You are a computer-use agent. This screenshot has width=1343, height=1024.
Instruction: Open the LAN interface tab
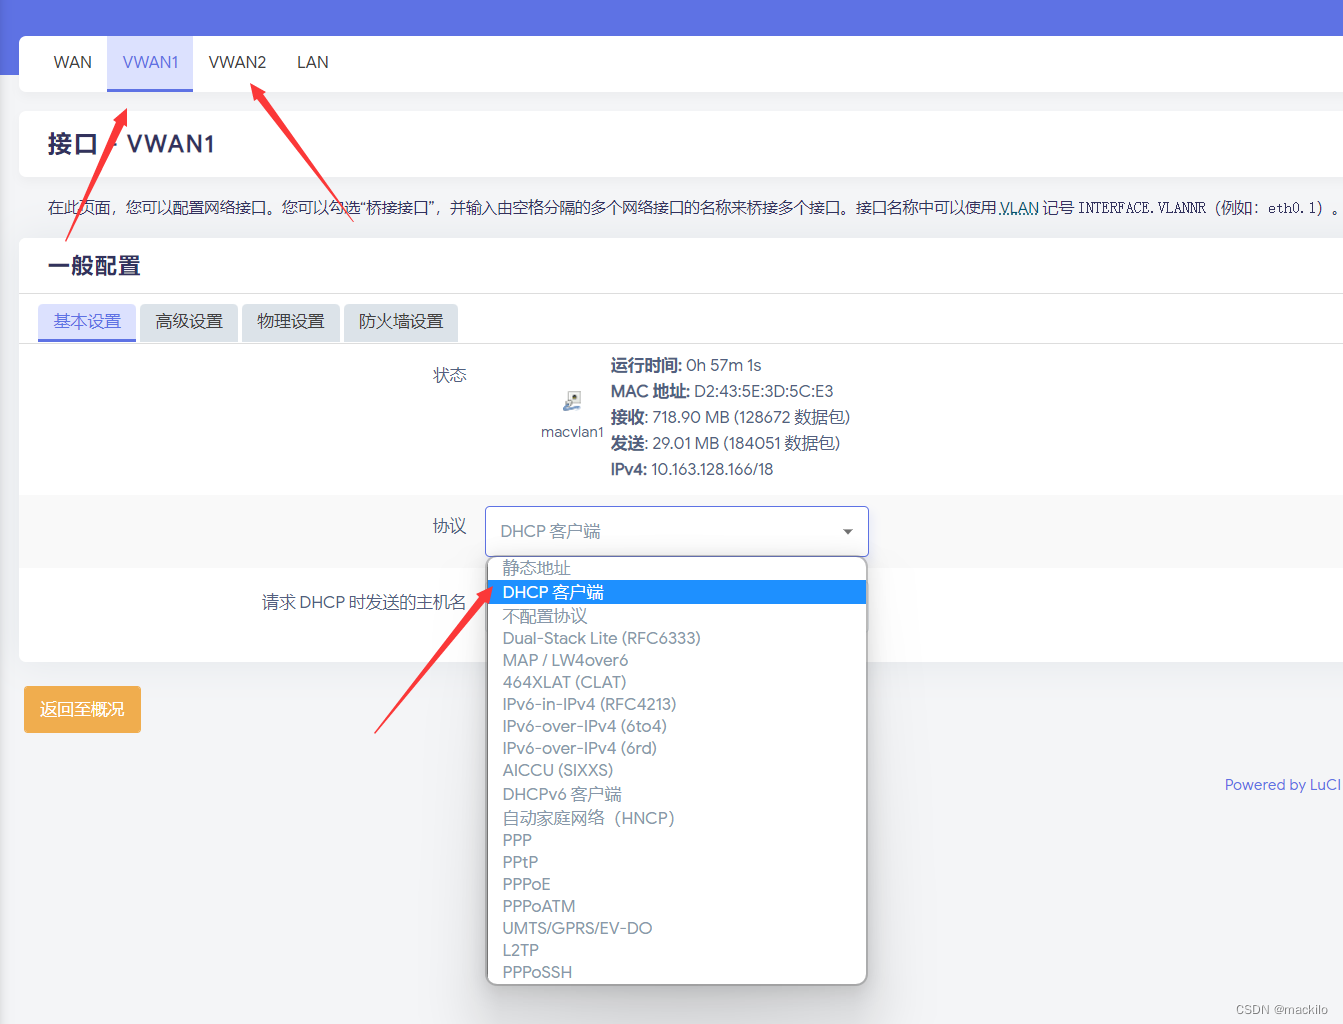313,62
